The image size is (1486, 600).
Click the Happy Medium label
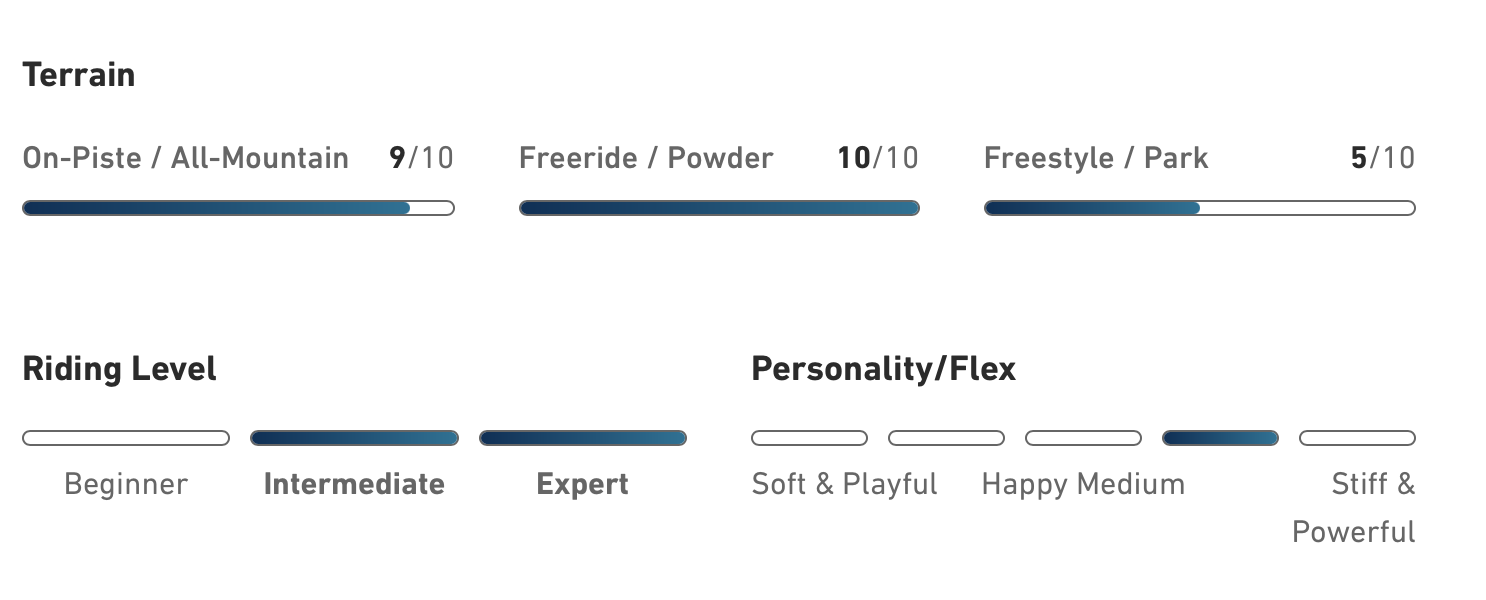coord(1083,485)
